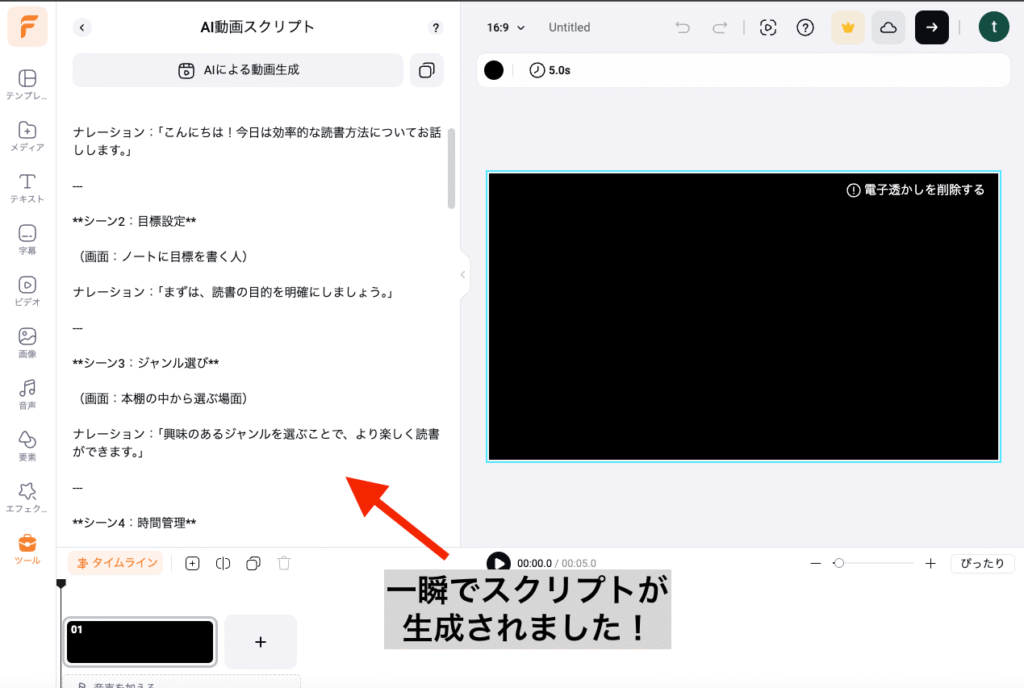The width and height of the screenshot is (1024, 688).
Task: Click the (画面：本棚の中から選ぶ場面) line
Action: 163,398
